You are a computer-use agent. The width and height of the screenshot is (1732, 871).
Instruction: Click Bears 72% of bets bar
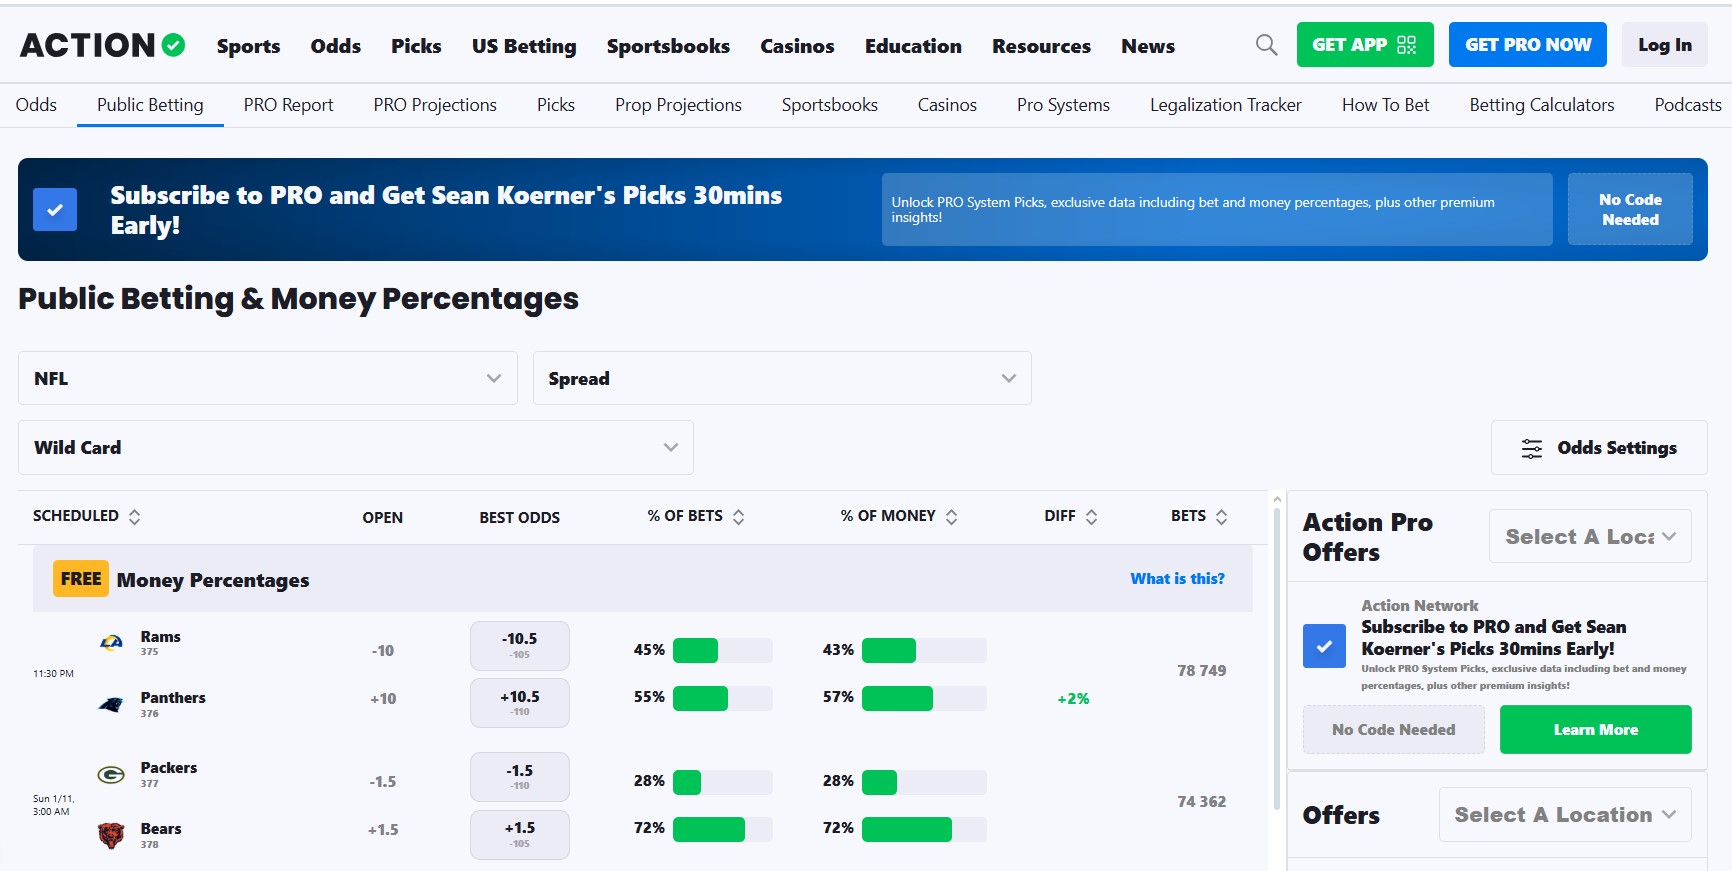click(x=723, y=829)
